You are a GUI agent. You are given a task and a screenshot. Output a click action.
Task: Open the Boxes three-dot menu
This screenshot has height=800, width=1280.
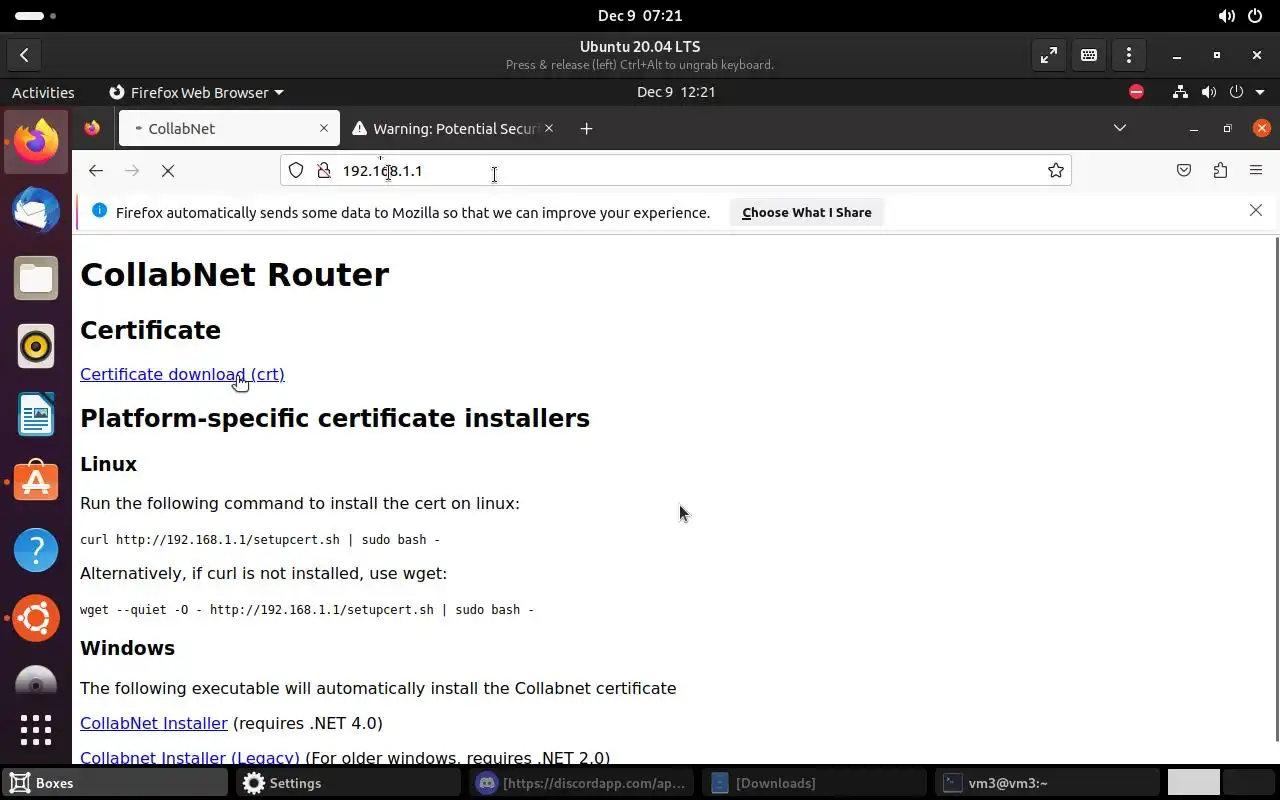[1129, 56]
